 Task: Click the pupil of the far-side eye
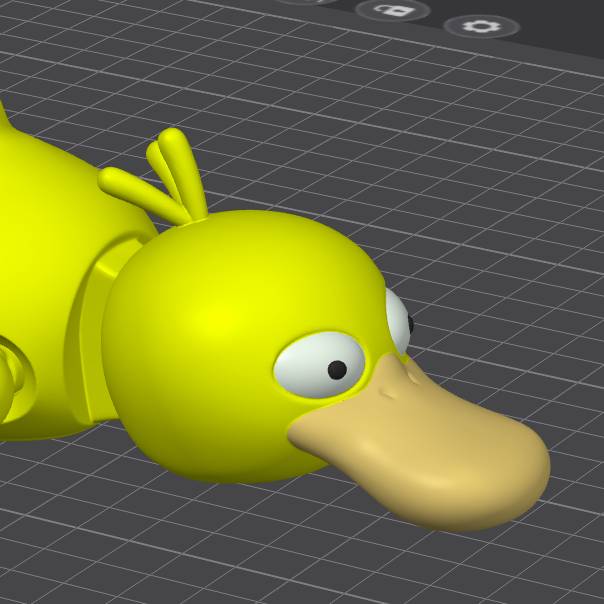[x=408, y=323]
